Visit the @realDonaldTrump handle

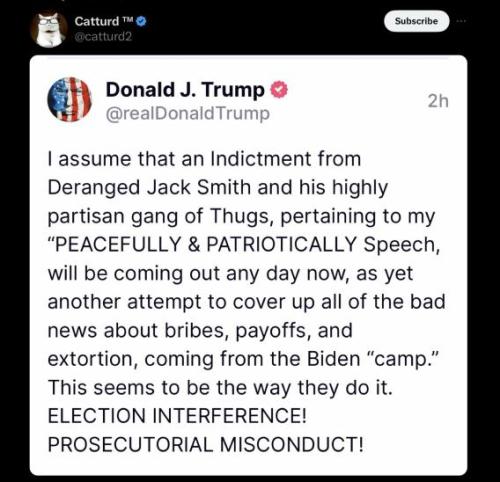[x=188, y=114]
